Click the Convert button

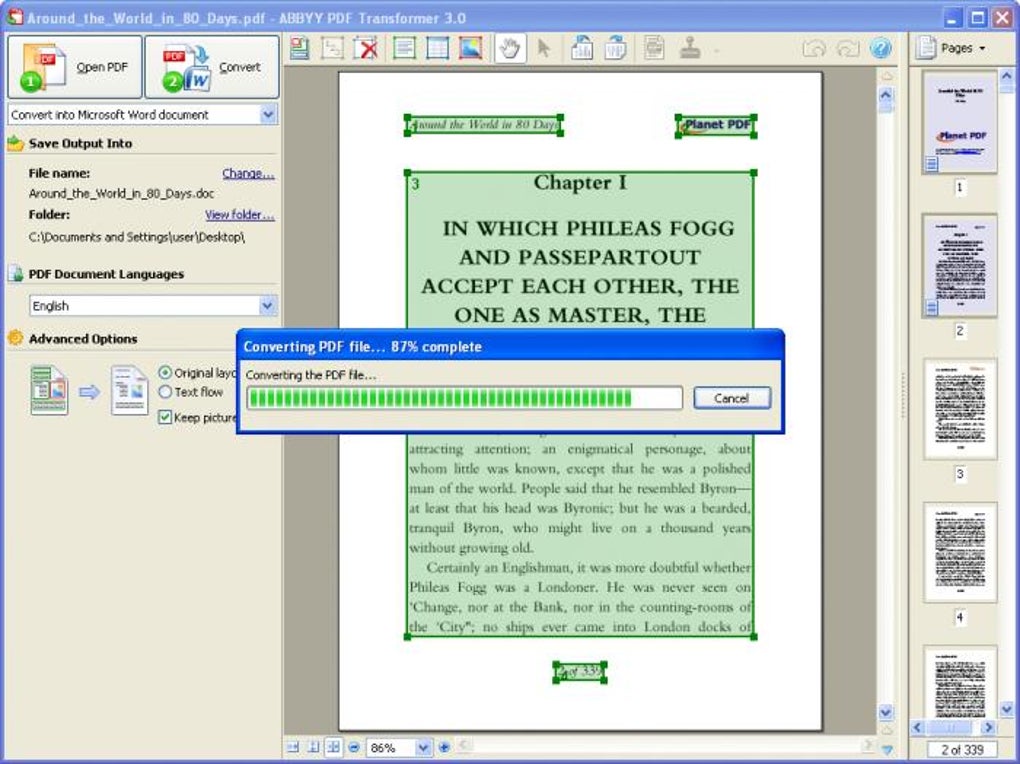point(211,67)
